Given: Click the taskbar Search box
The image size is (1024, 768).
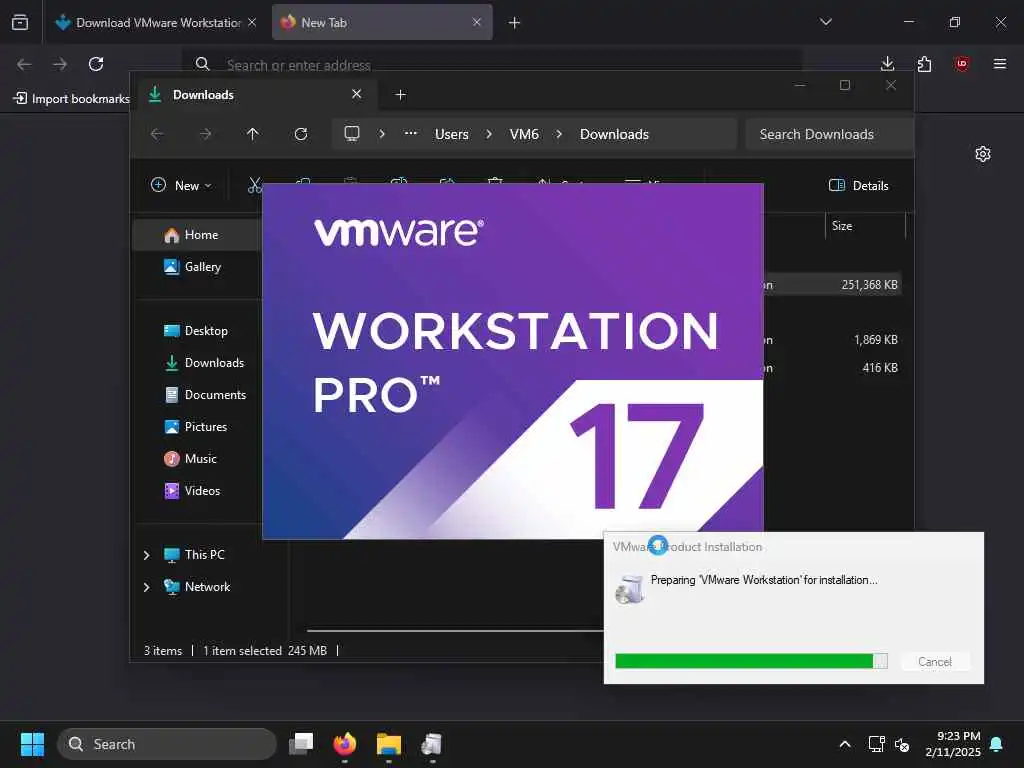Looking at the screenshot, I should 167,744.
